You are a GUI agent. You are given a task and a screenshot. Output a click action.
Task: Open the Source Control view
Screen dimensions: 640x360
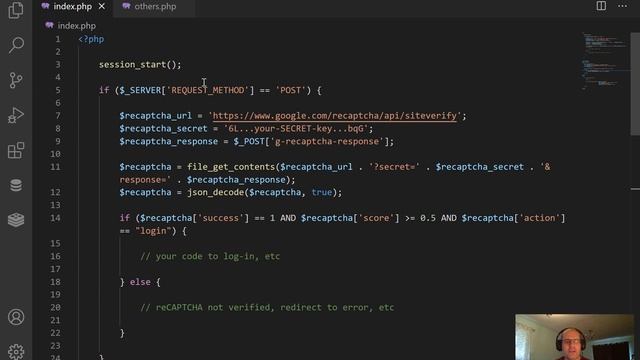pos(16,80)
